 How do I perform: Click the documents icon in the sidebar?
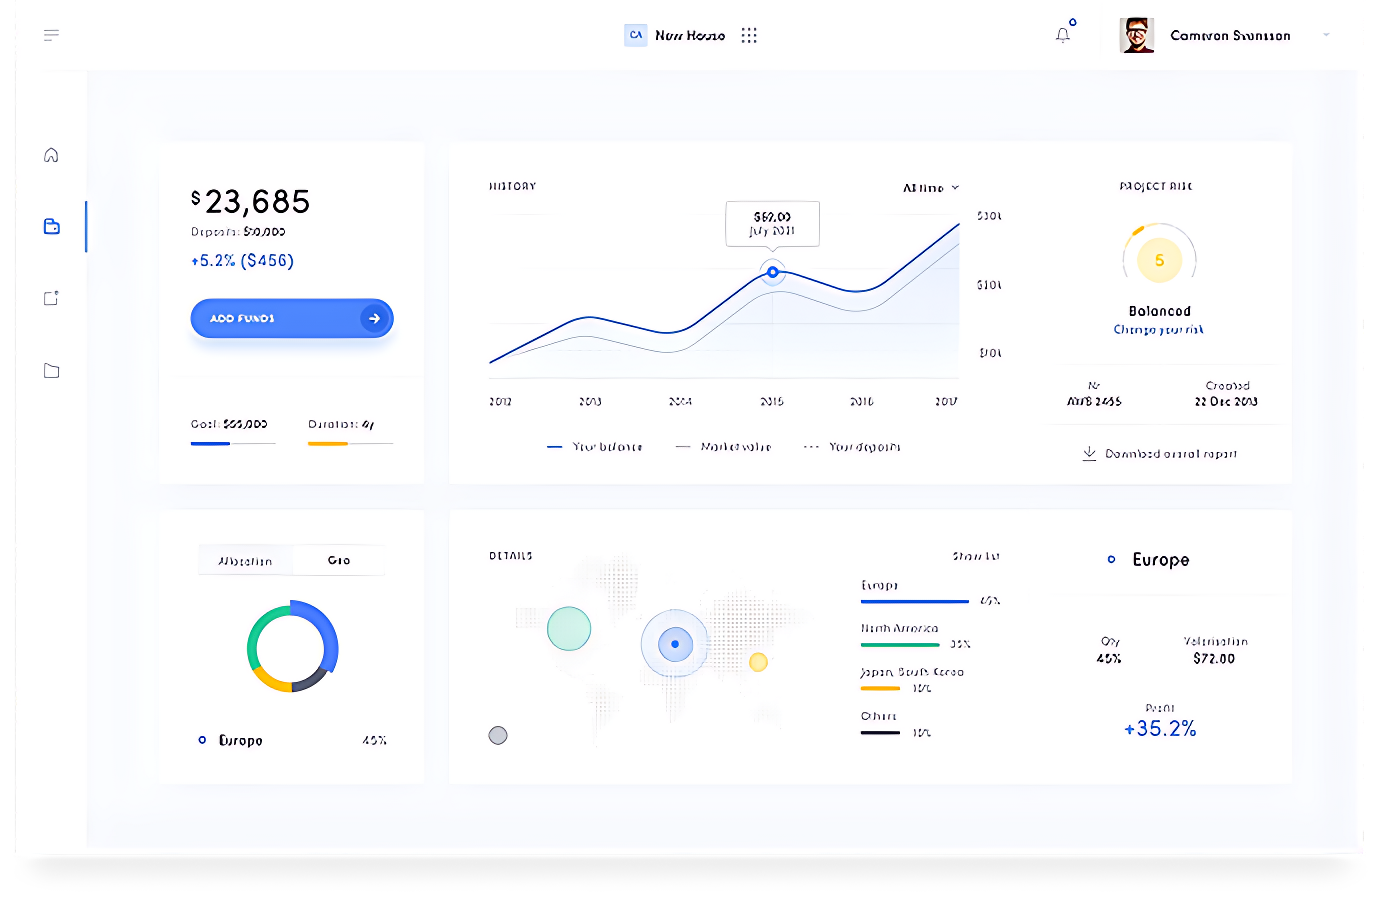pos(51,226)
